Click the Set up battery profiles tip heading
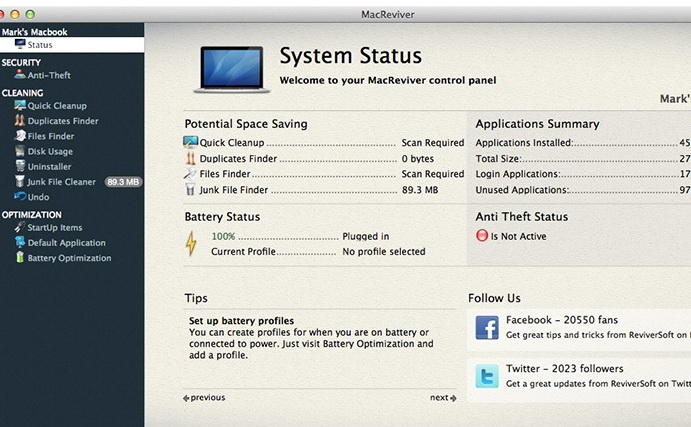The height and width of the screenshot is (427, 691). point(241,321)
